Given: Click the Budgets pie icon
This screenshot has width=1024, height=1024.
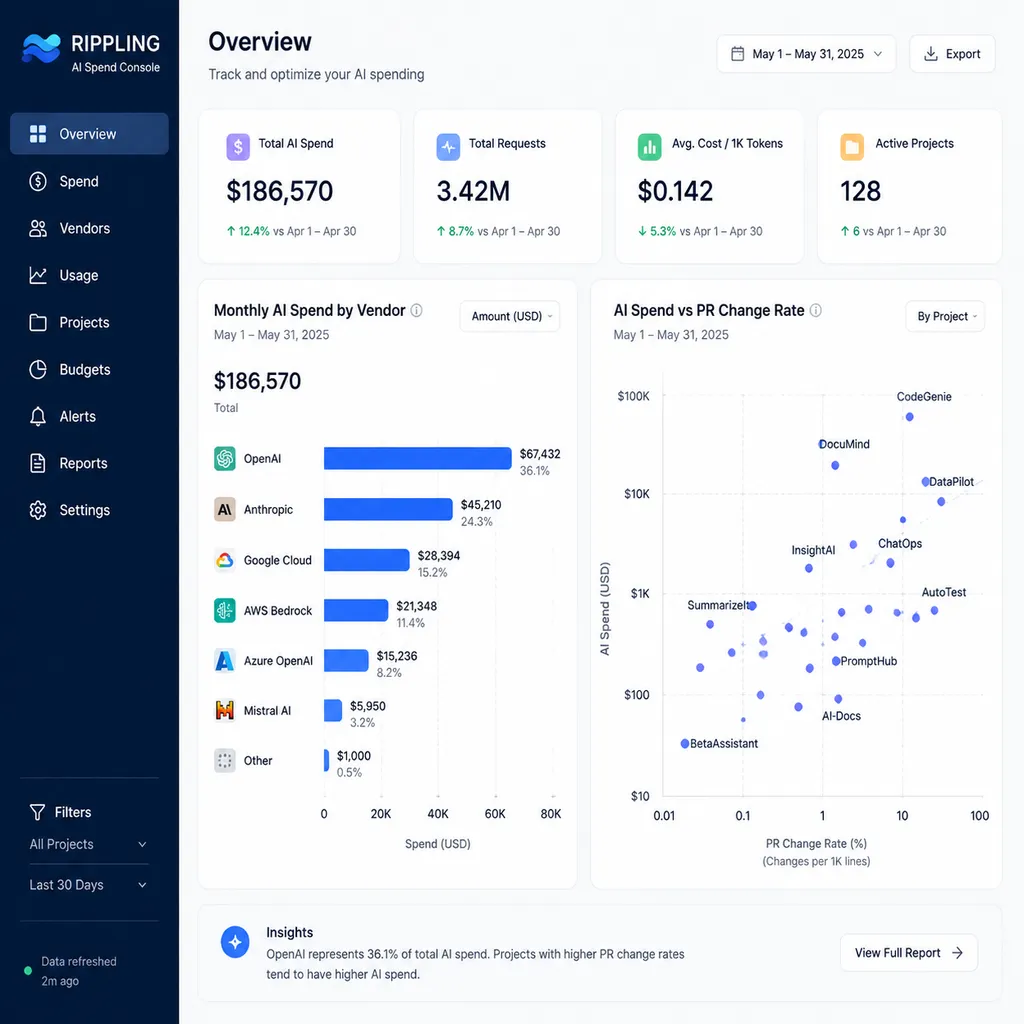Looking at the screenshot, I should [38, 369].
